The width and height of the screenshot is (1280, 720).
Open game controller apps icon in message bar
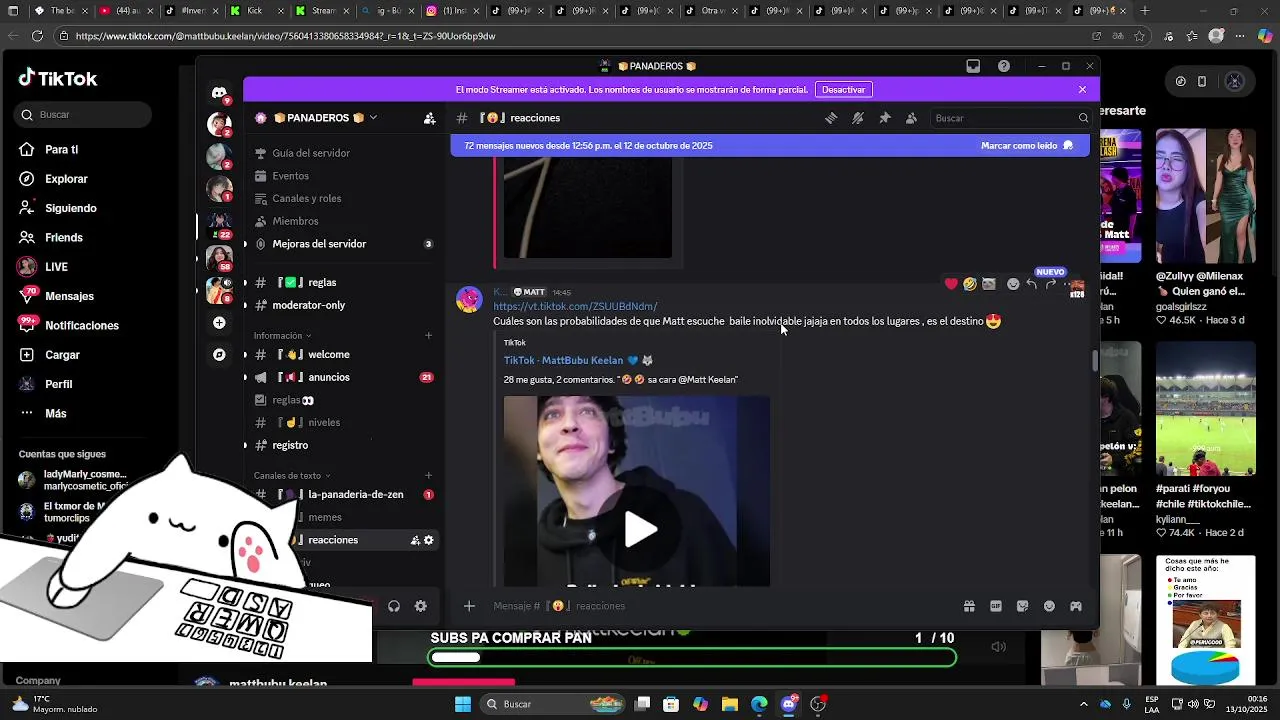[x=1076, y=606]
